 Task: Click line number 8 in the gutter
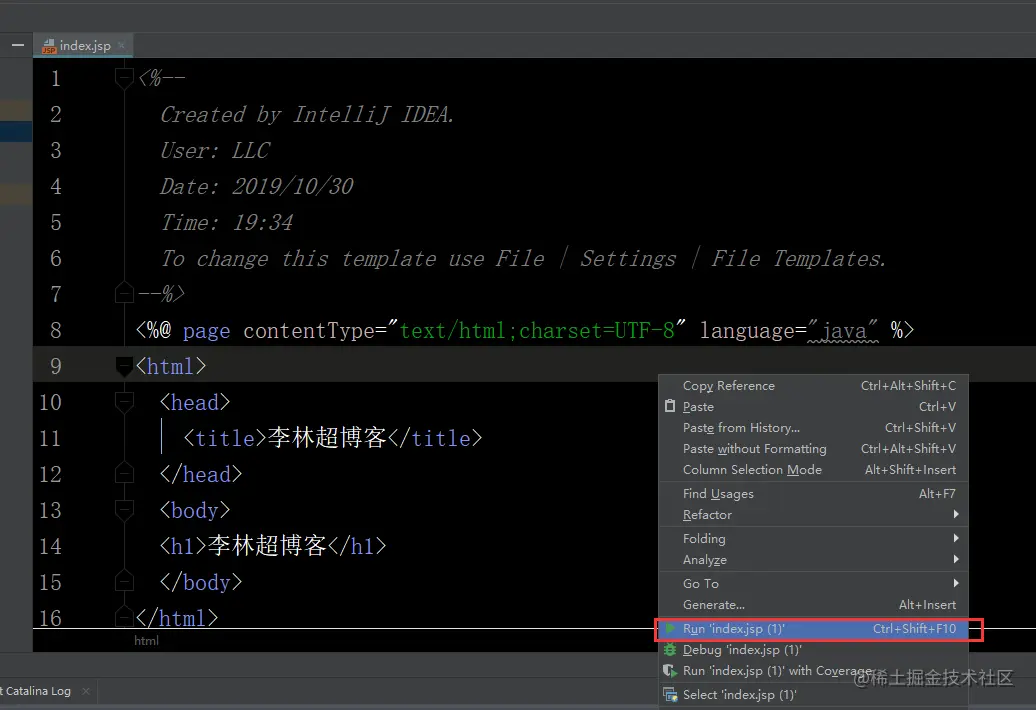(x=56, y=330)
